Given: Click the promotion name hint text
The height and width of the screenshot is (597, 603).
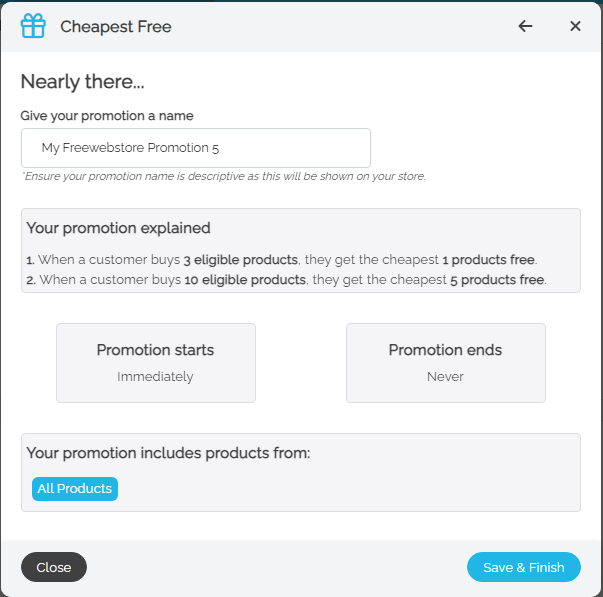Looking at the screenshot, I should point(223,176).
